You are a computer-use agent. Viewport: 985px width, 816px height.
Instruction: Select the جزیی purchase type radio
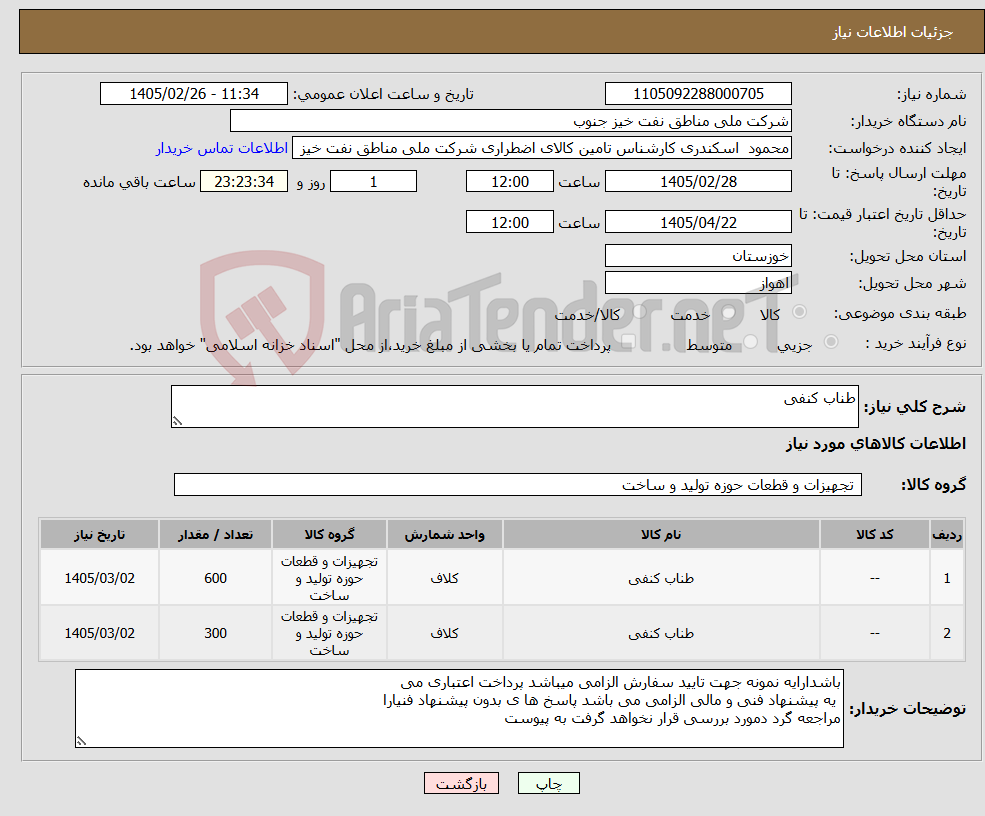[831, 342]
